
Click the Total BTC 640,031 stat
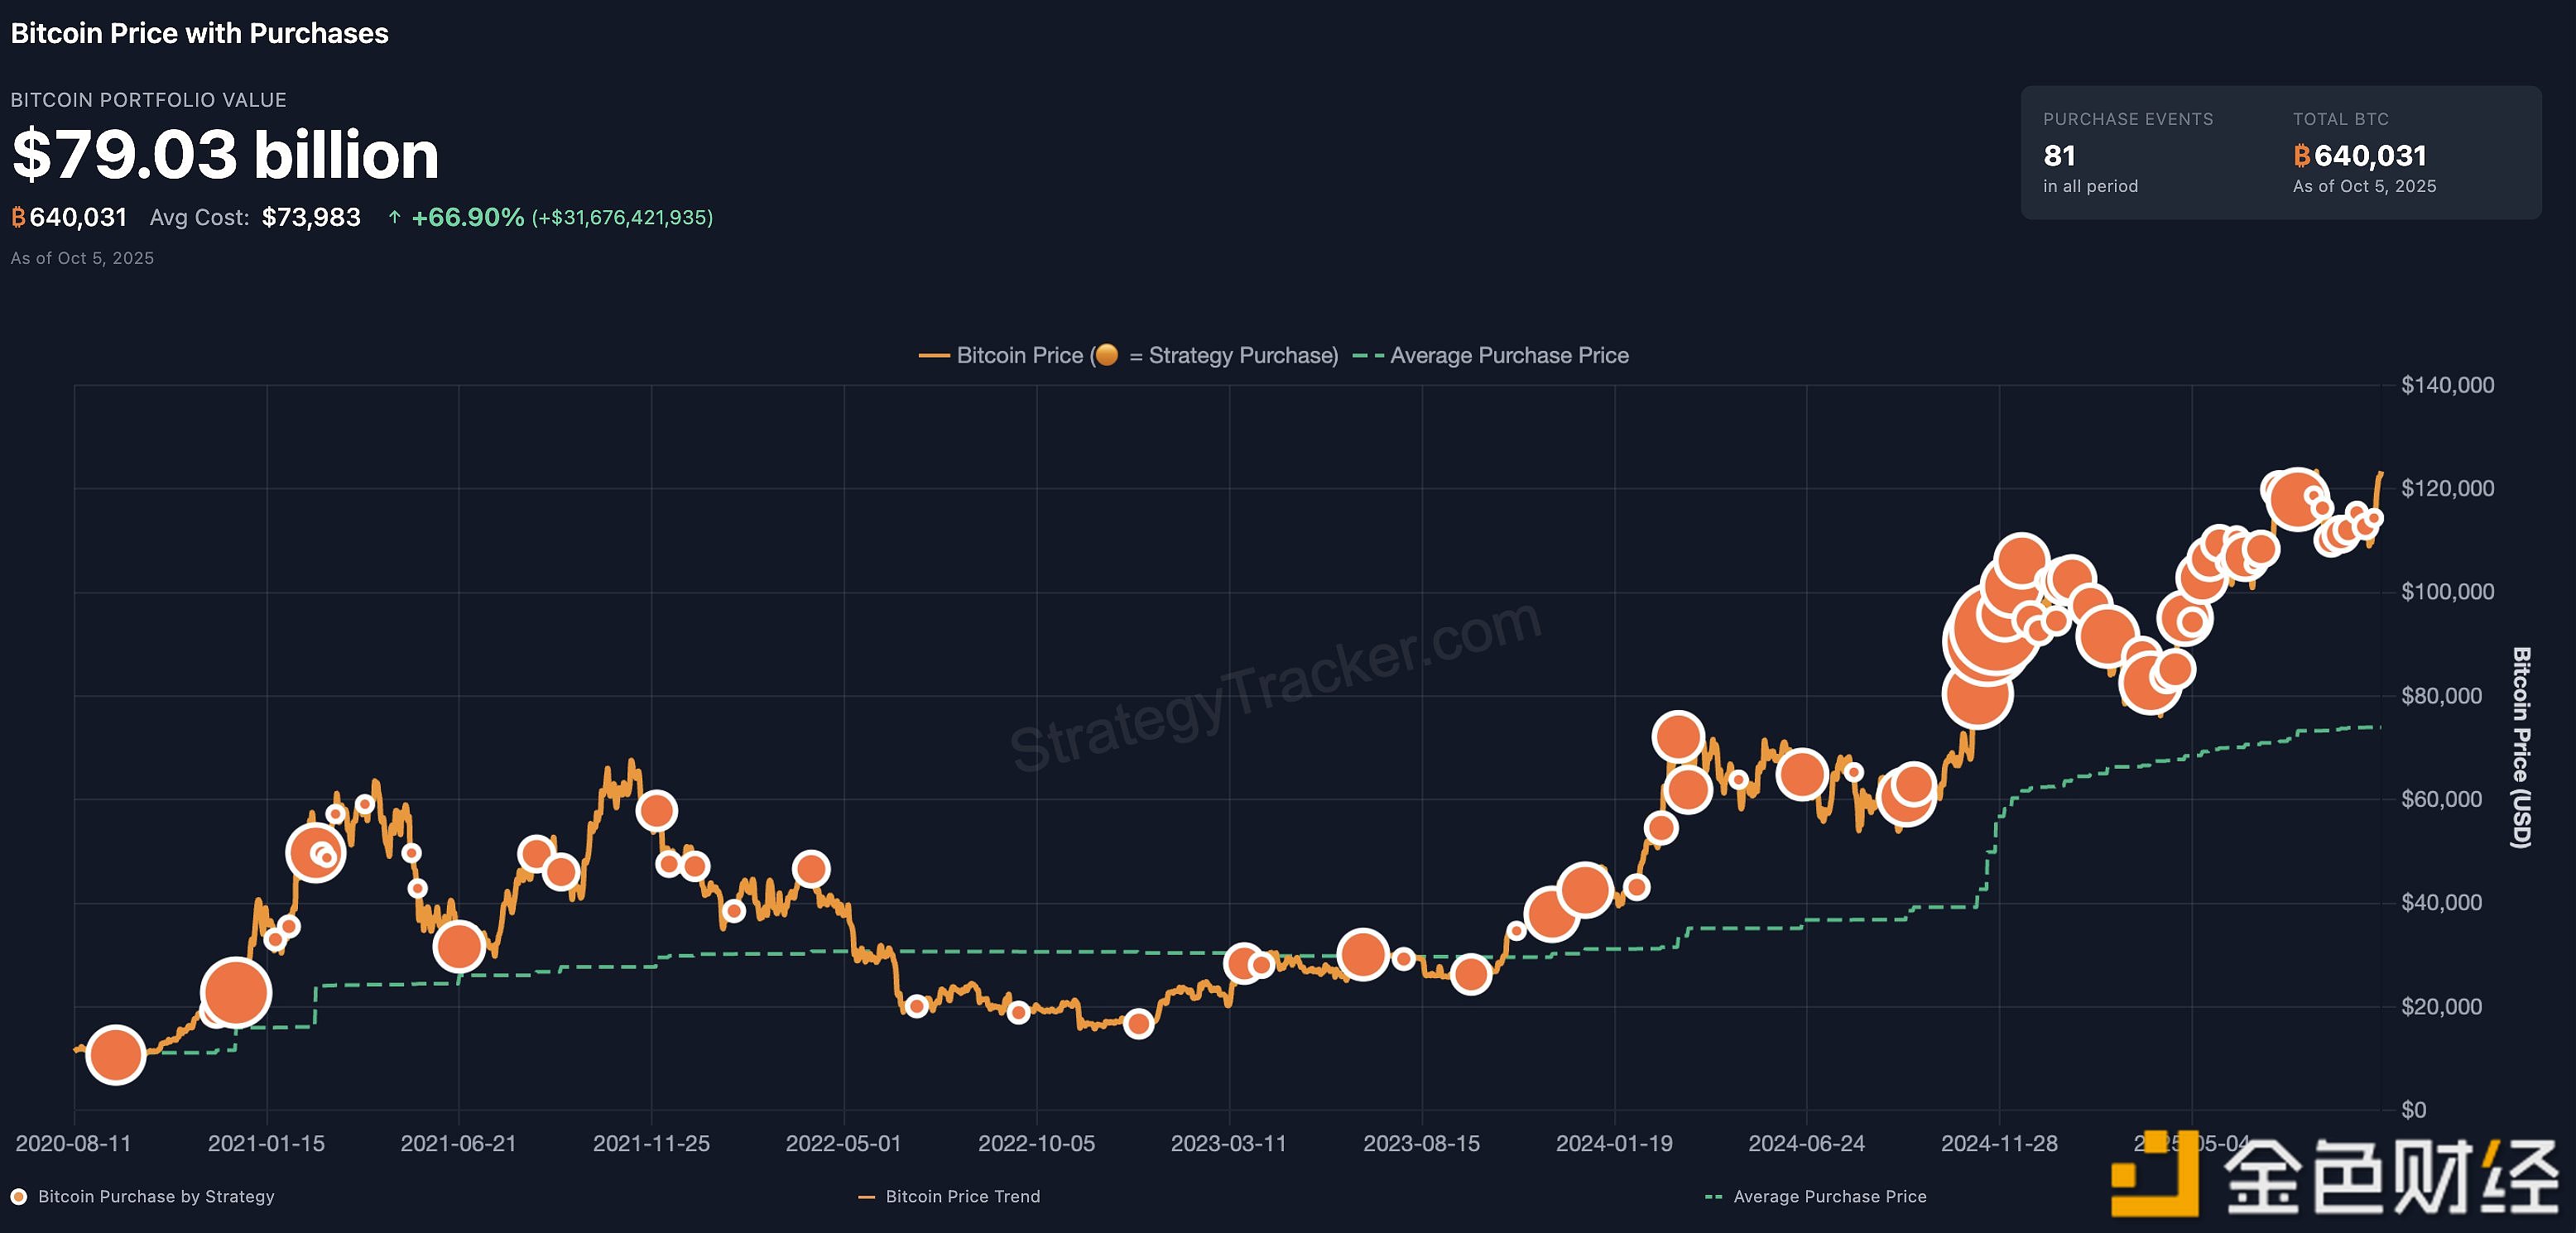(2369, 156)
